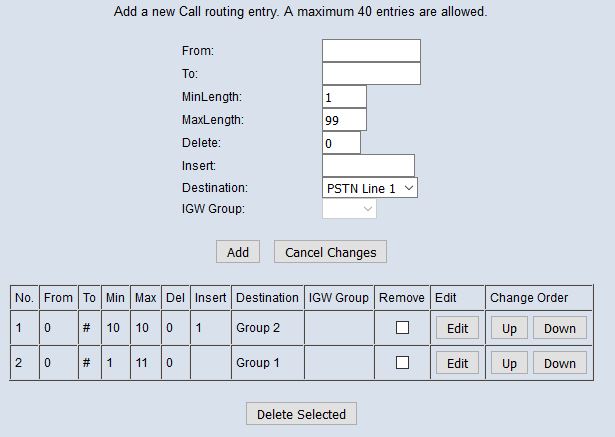The image size is (615, 437).
Task: Check the Remove box for entry 2
Action: (402, 363)
